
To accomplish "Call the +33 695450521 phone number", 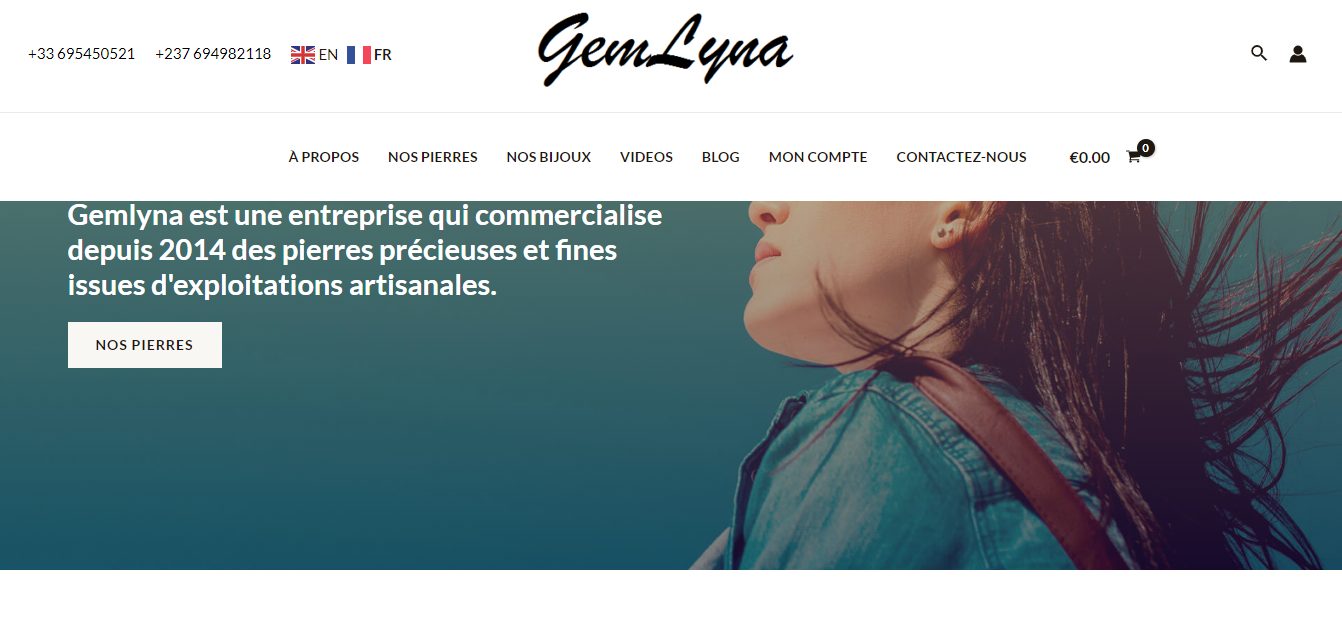I will (82, 54).
